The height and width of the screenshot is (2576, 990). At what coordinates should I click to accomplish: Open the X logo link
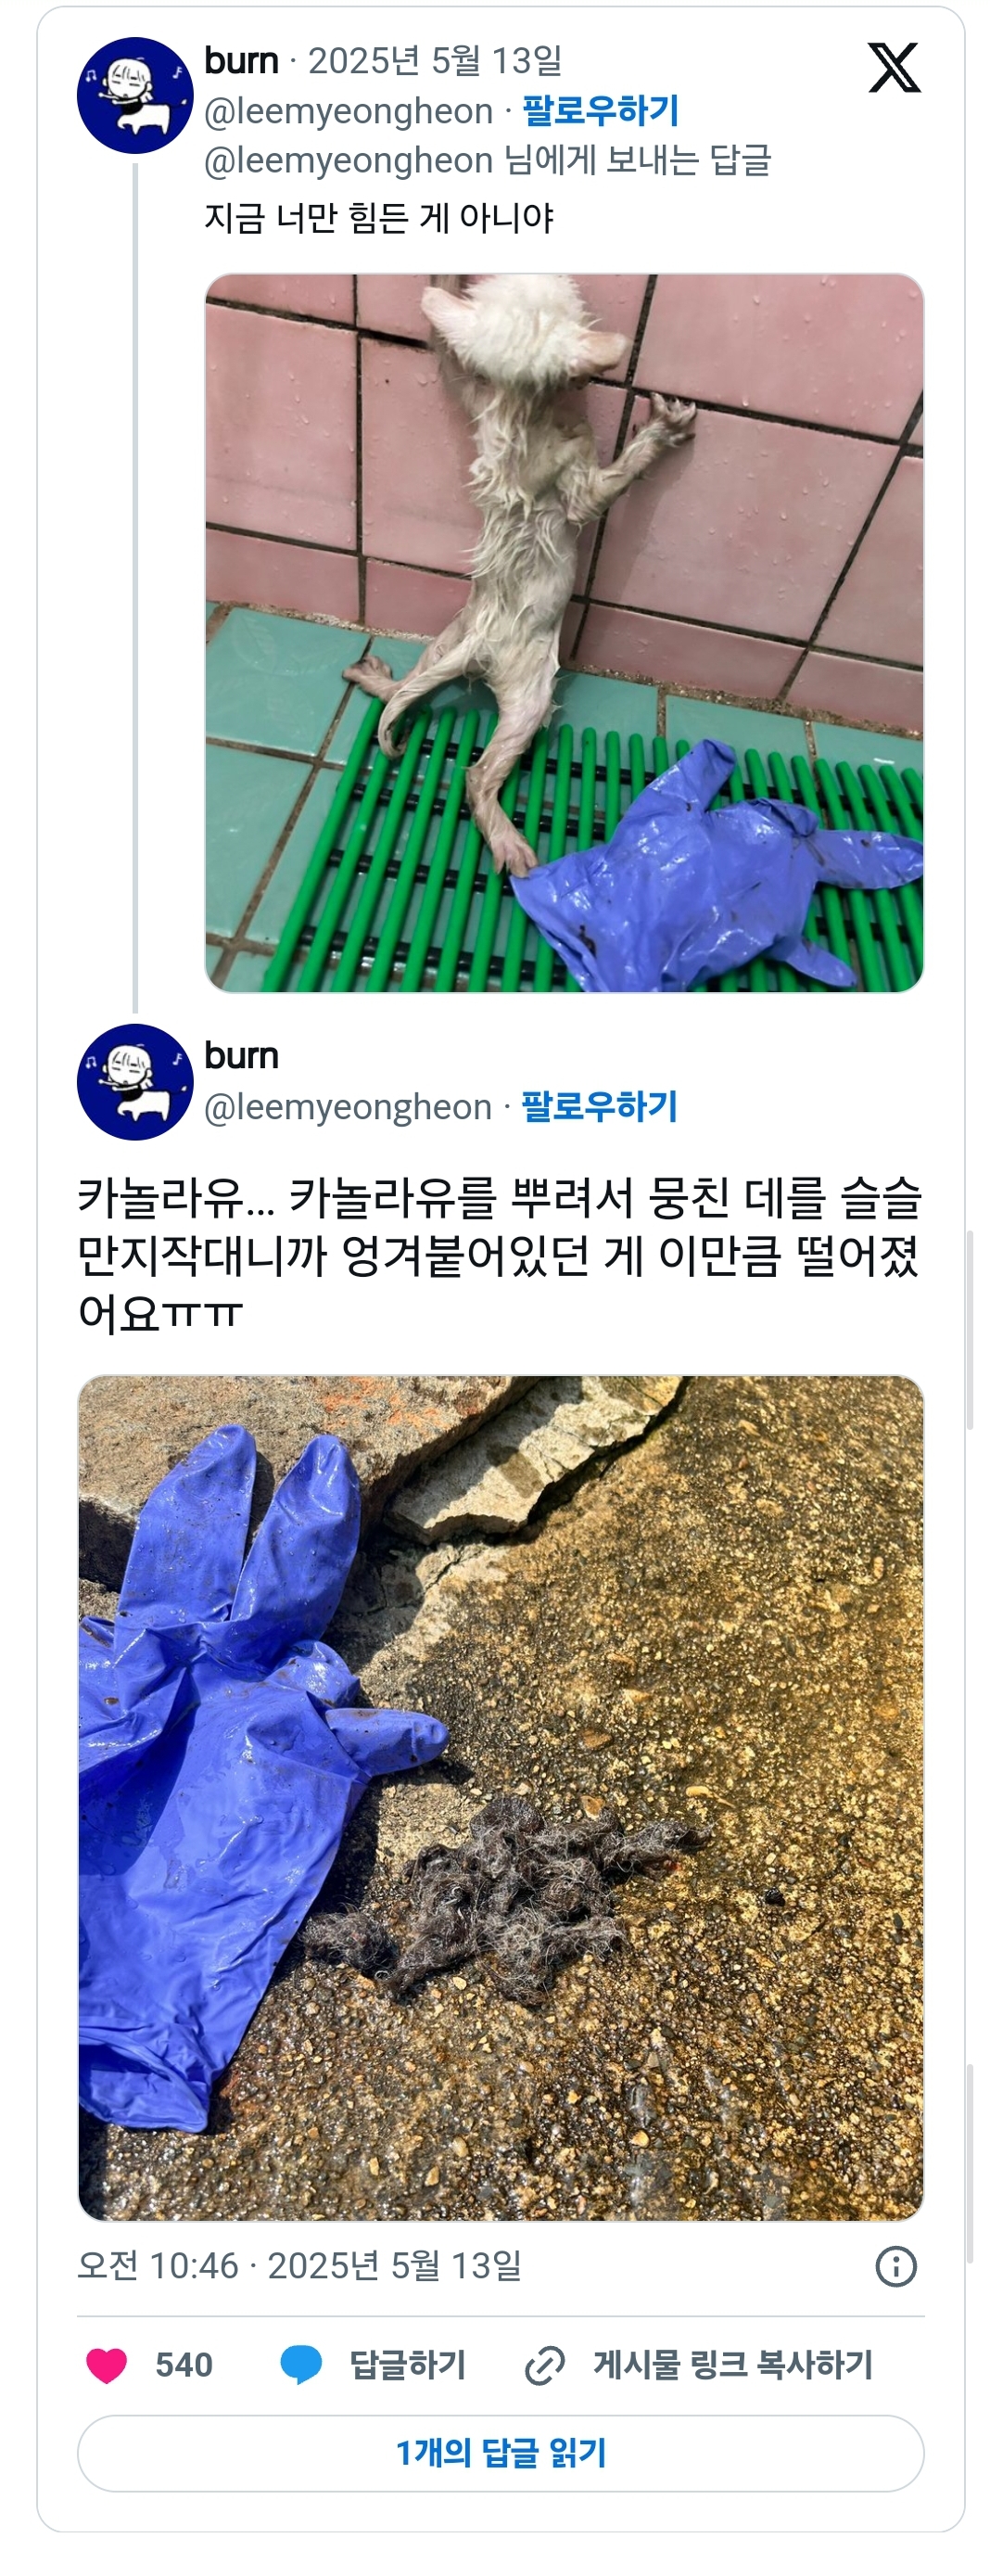tap(893, 68)
